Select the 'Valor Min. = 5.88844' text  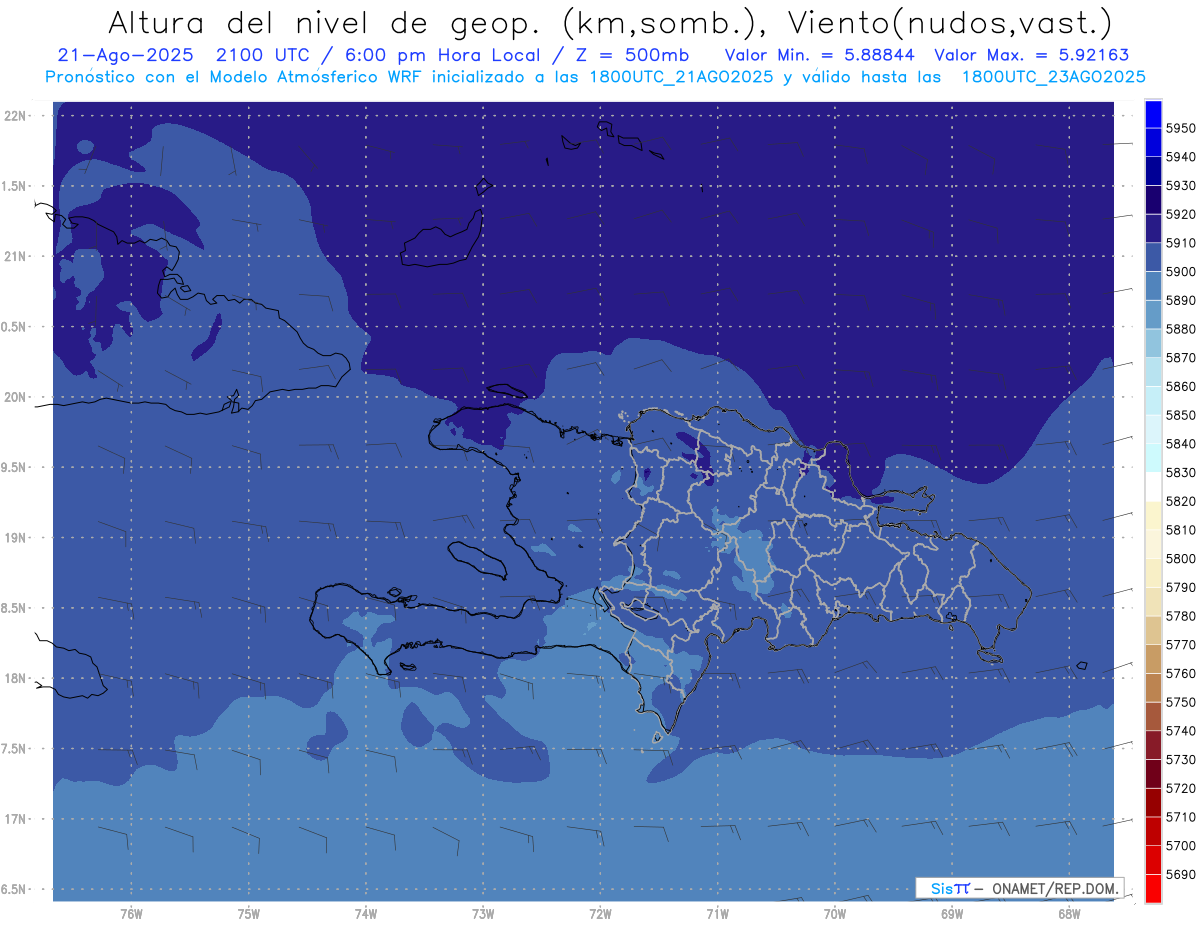coord(819,56)
